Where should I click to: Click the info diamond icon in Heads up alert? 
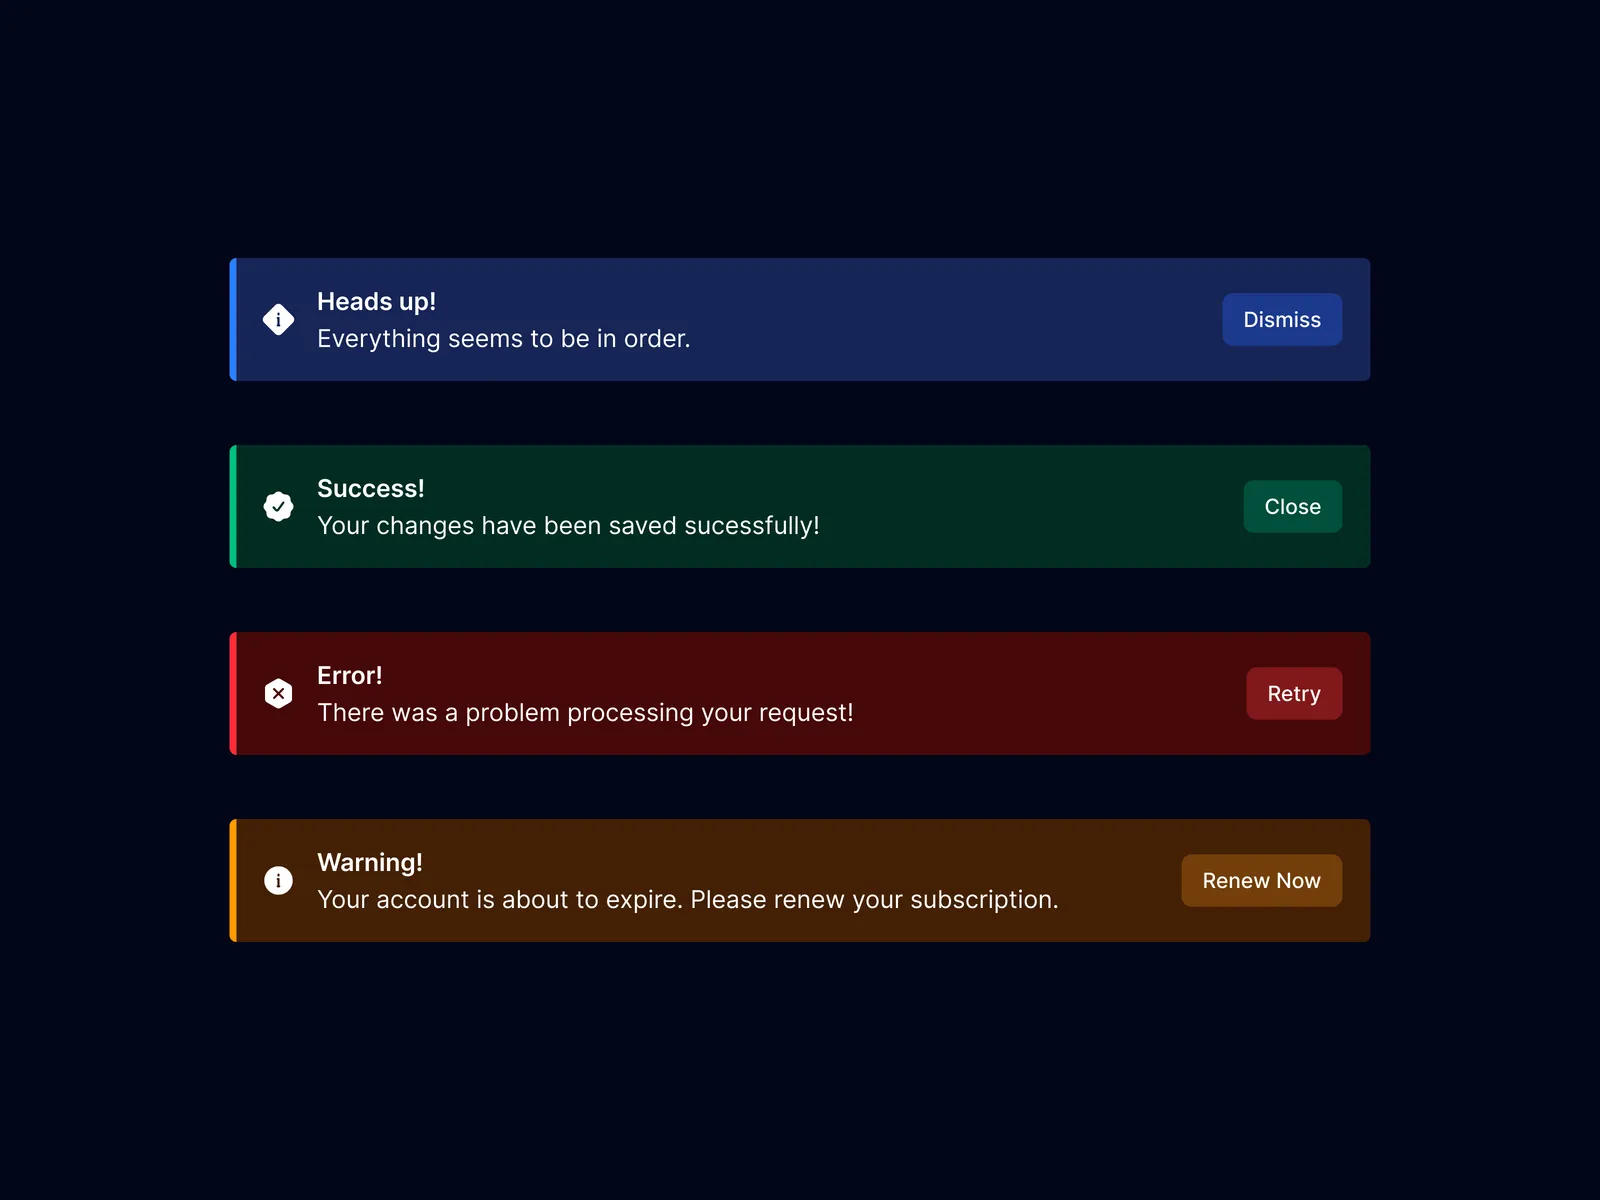[x=278, y=320]
